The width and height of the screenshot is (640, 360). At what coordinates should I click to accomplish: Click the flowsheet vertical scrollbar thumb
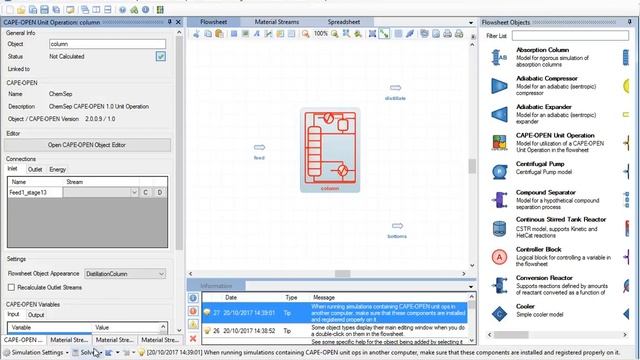(472, 166)
